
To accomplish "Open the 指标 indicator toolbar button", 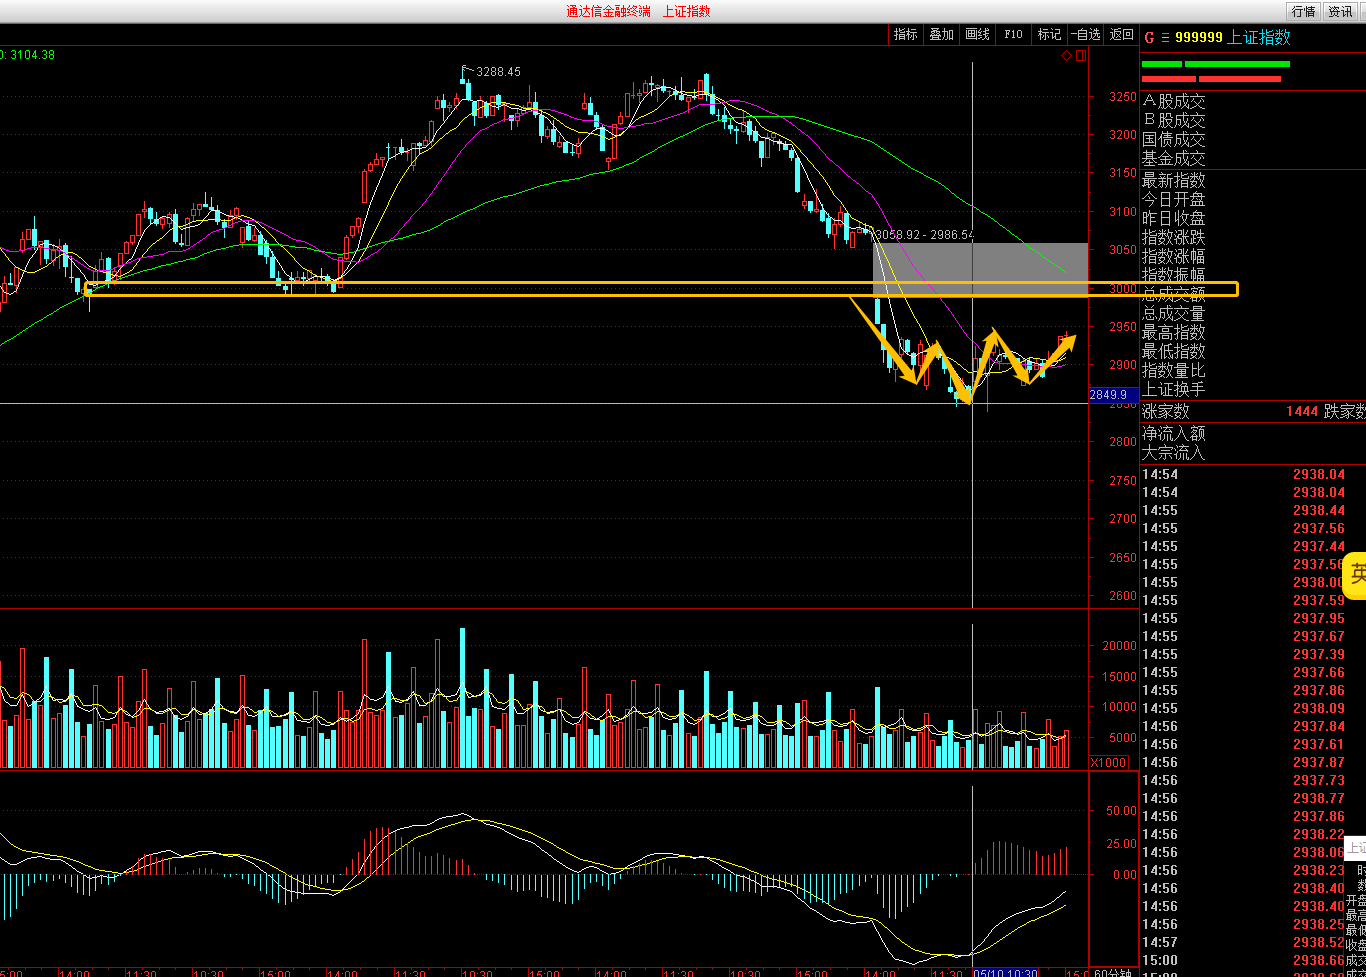I will click(905, 34).
